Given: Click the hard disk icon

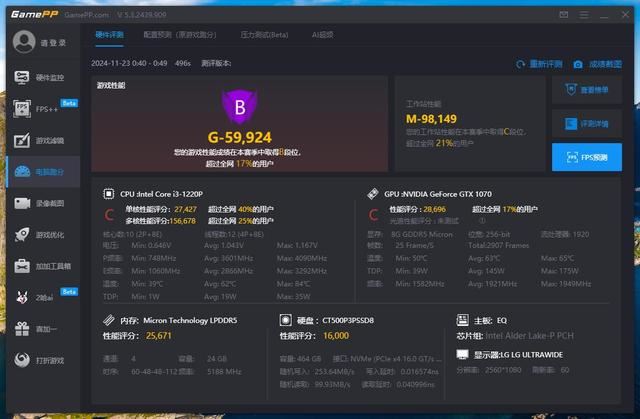Looking at the screenshot, I should pos(286,320).
